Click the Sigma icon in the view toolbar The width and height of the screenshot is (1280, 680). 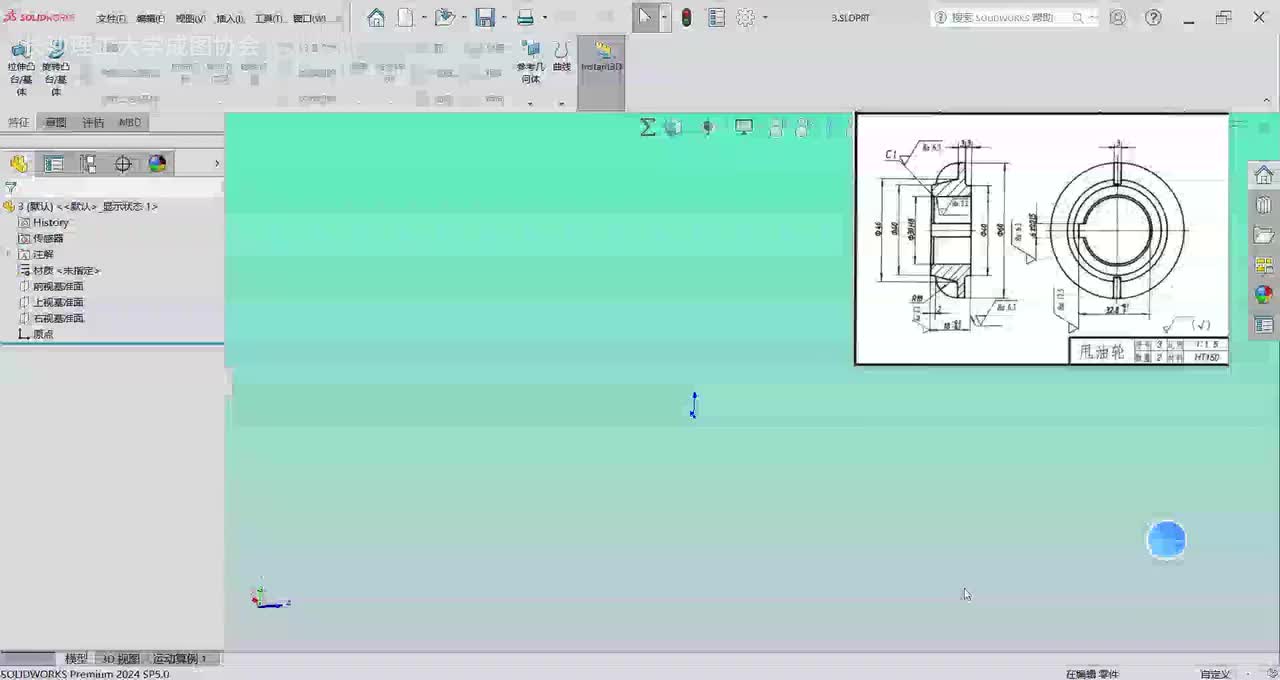[648, 127]
